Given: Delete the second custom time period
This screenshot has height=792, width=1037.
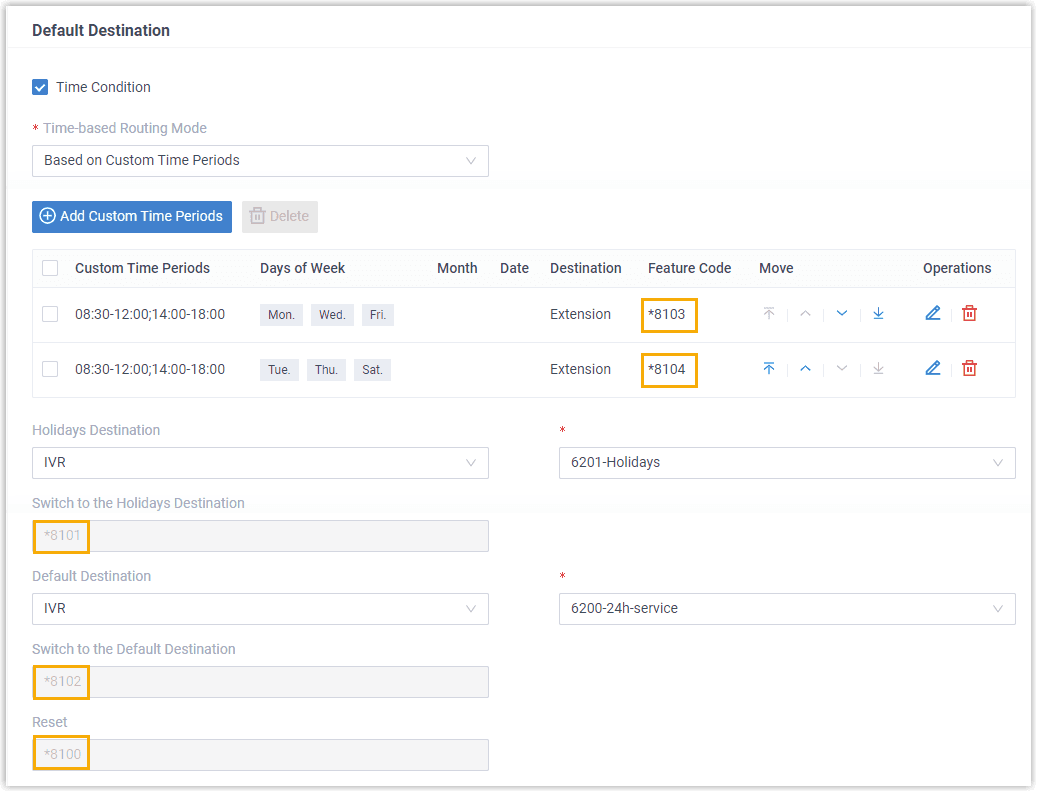Looking at the screenshot, I should (969, 368).
